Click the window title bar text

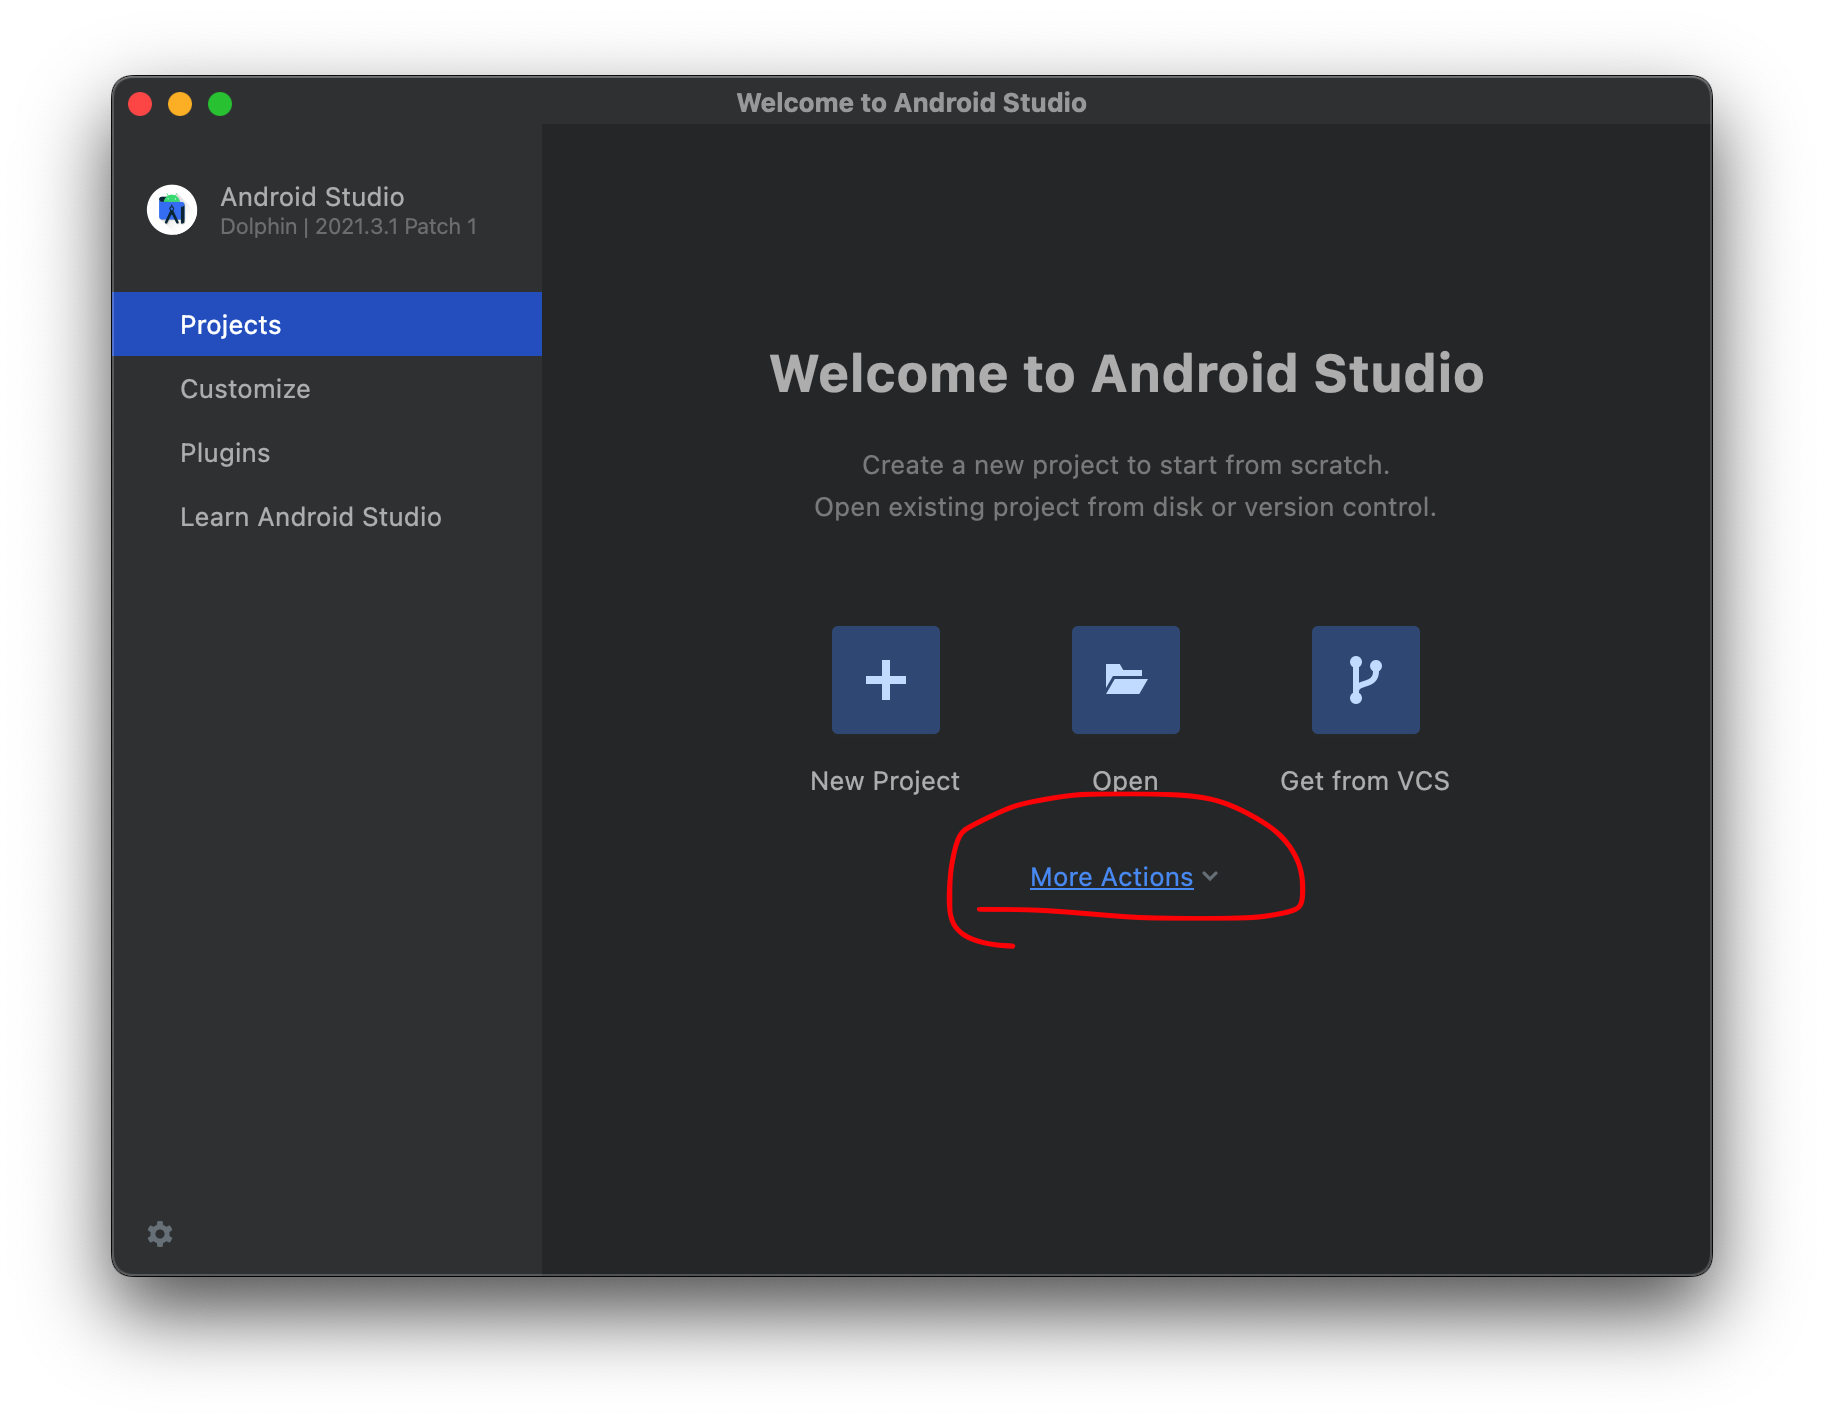(911, 103)
